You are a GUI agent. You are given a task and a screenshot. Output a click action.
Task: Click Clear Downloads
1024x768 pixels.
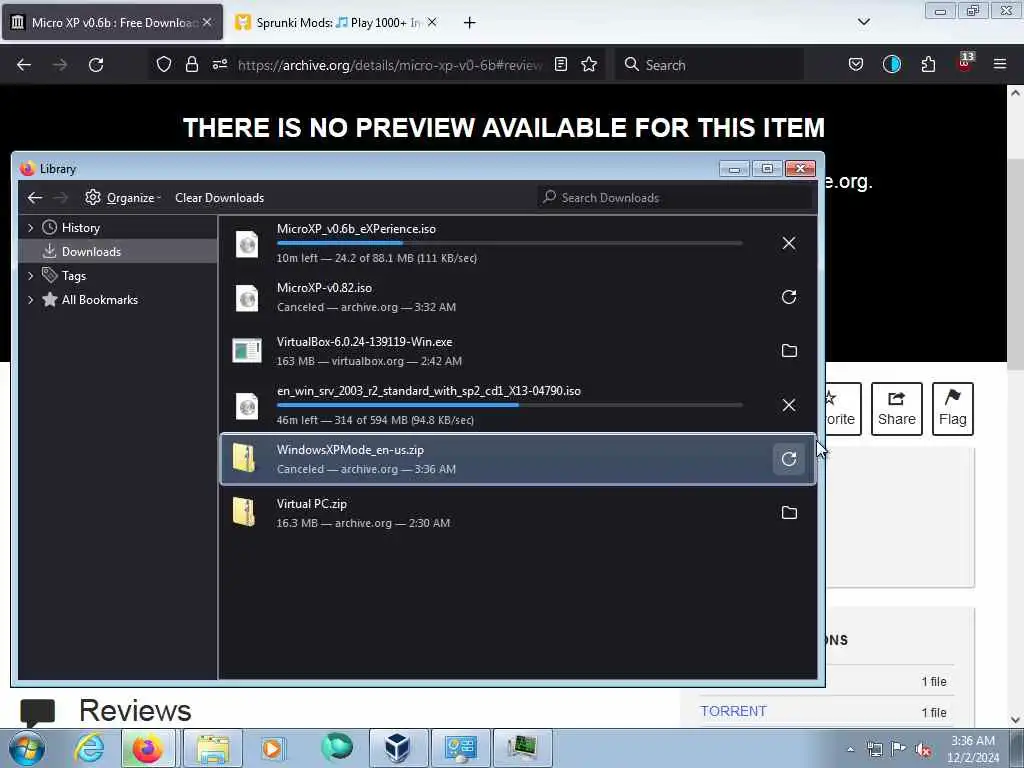[219, 197]
